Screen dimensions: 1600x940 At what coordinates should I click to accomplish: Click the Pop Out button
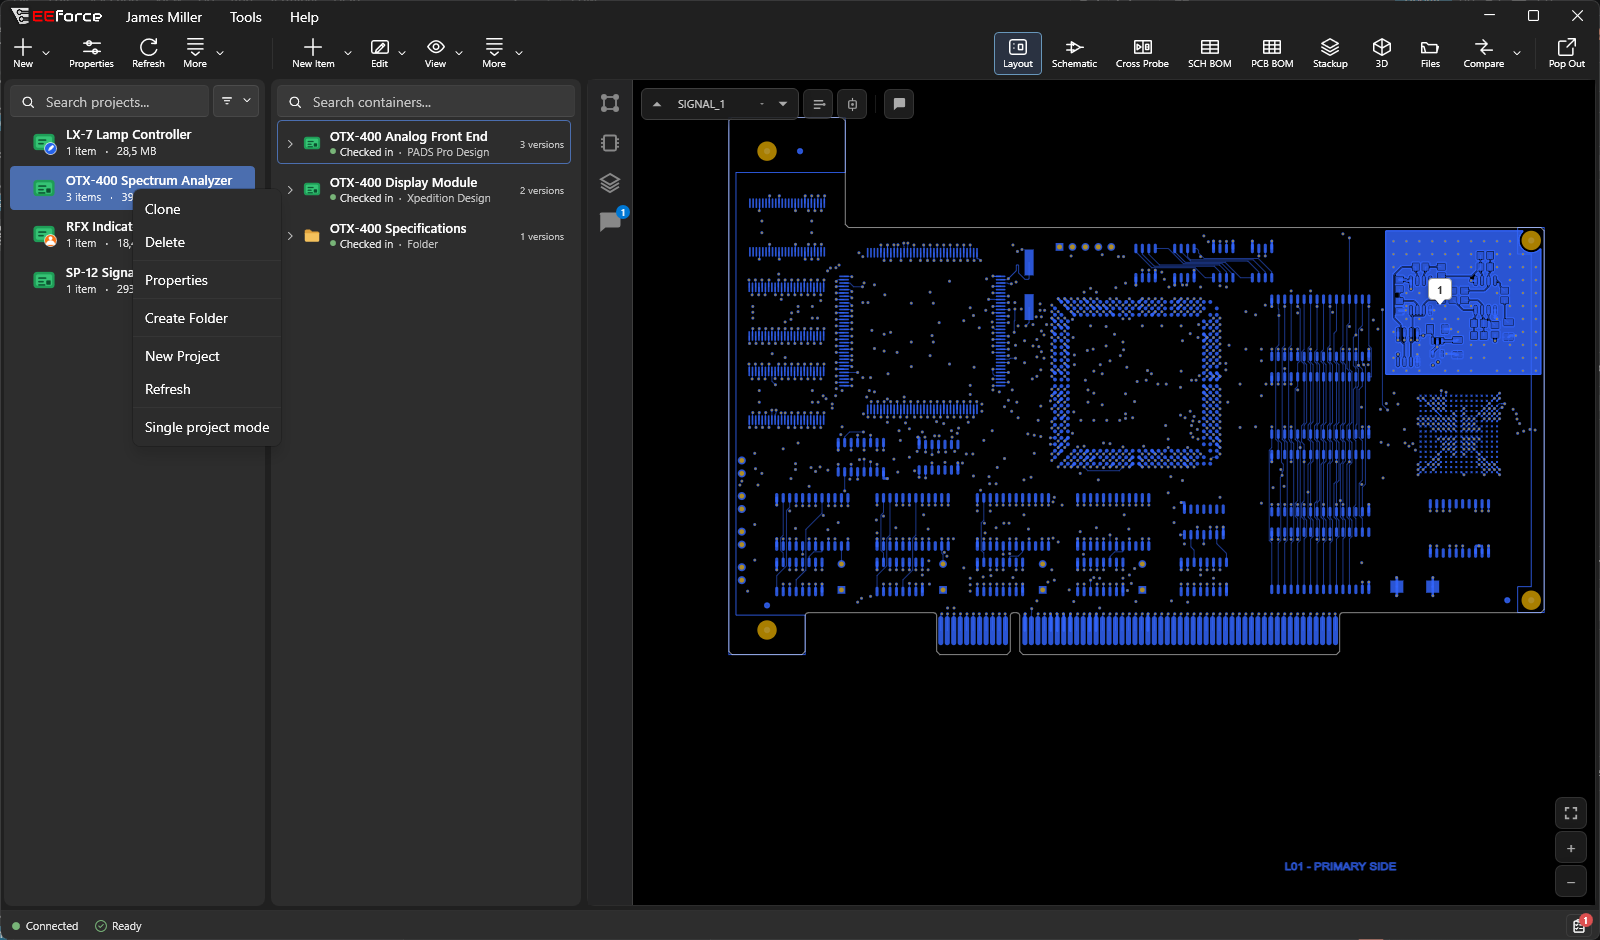tap(1566, 53)
